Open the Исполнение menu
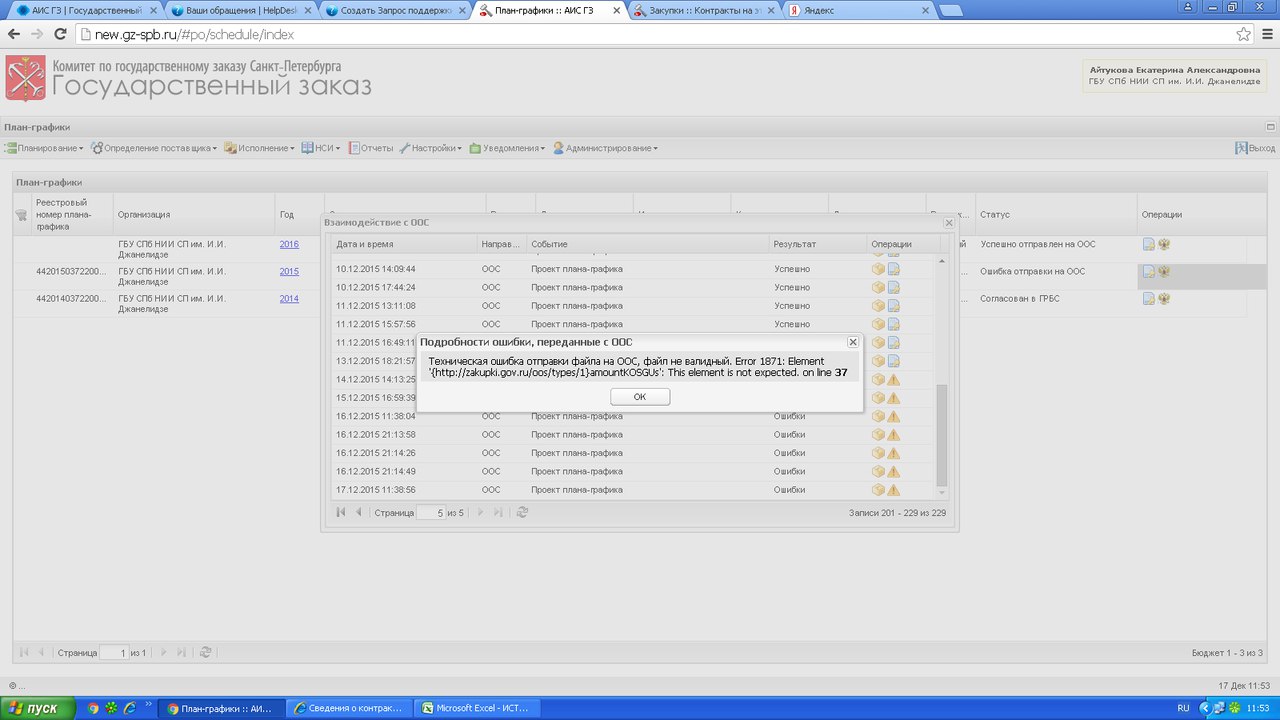Image resolution: width=1280 pixels, height=720 pixels. click(259, 148)
